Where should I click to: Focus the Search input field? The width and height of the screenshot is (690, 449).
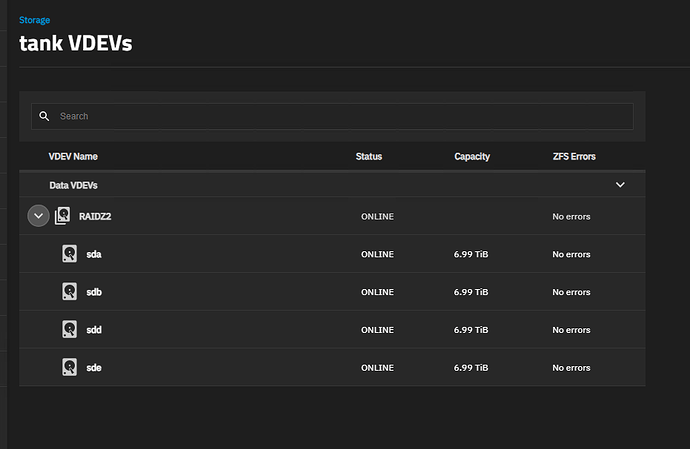[340, 116]
